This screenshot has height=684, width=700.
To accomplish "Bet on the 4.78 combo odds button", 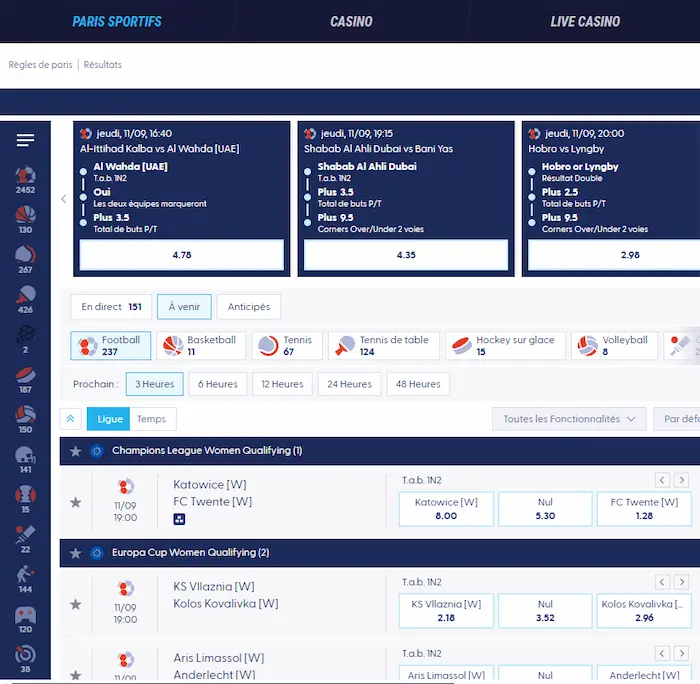I will coord(182,255).
